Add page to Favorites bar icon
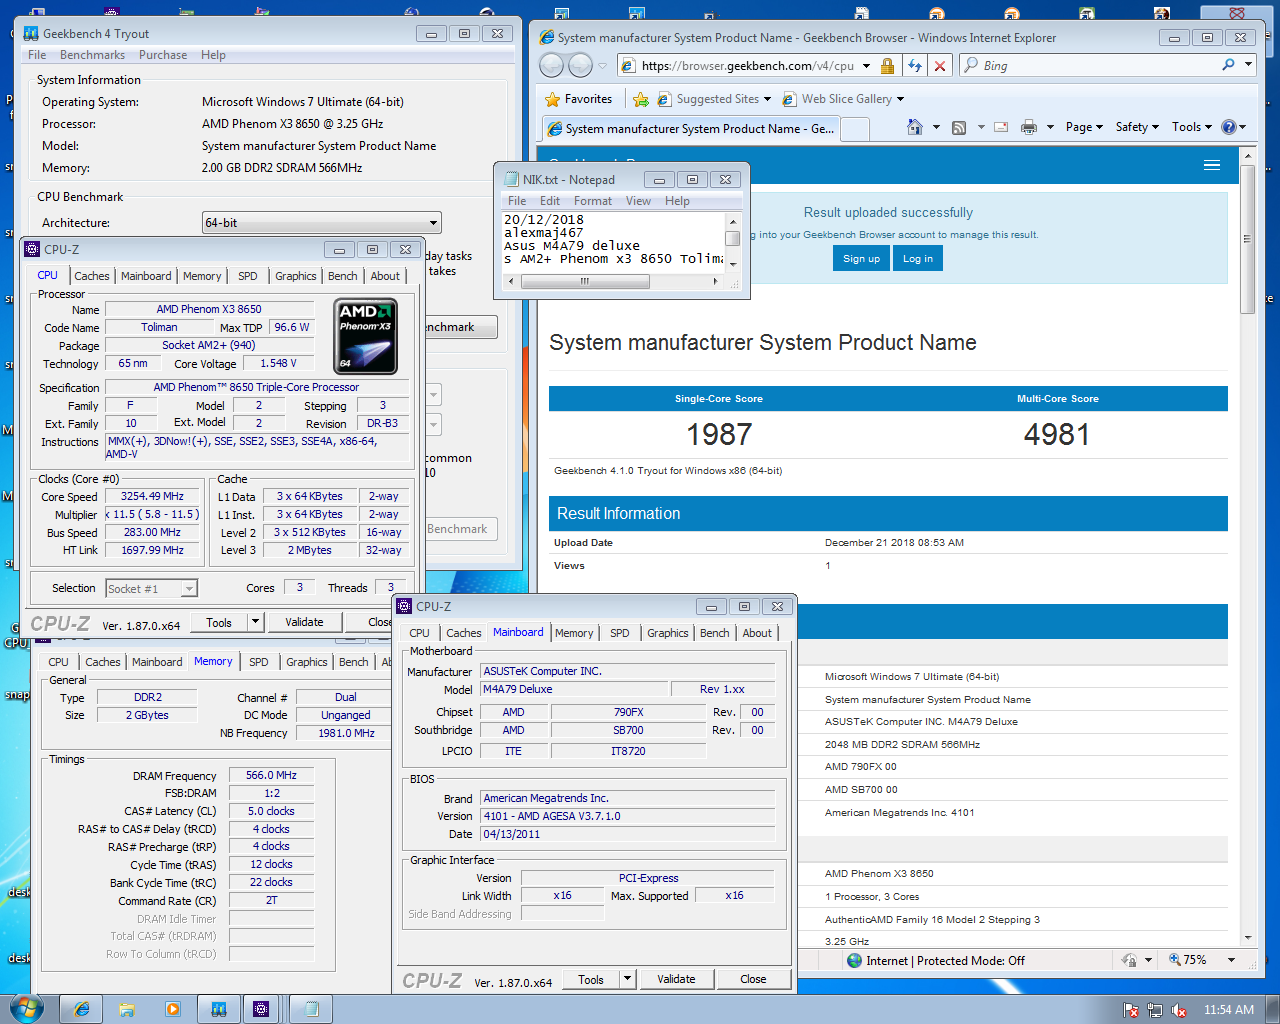This screenshot has width=1280, height=1024. (641, 99)
